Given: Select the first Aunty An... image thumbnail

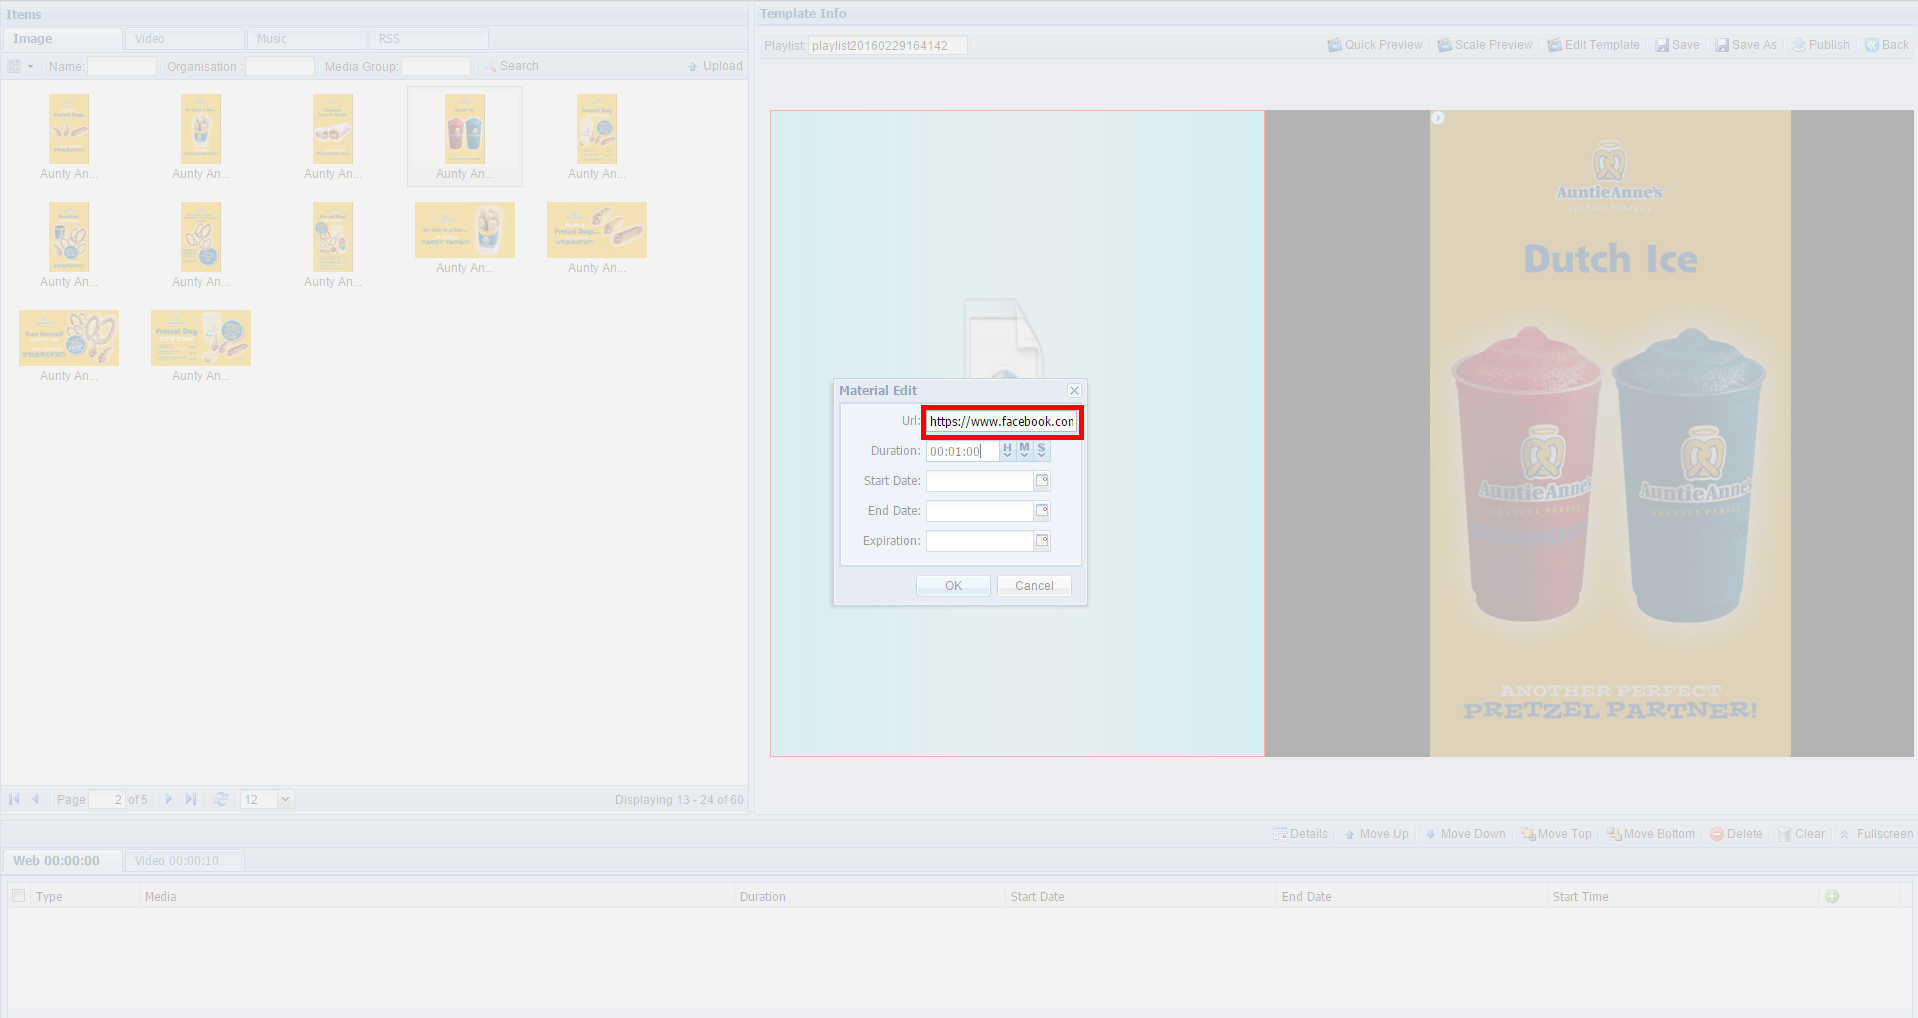Looking at the screenshot, I should (x=69, y=136).
